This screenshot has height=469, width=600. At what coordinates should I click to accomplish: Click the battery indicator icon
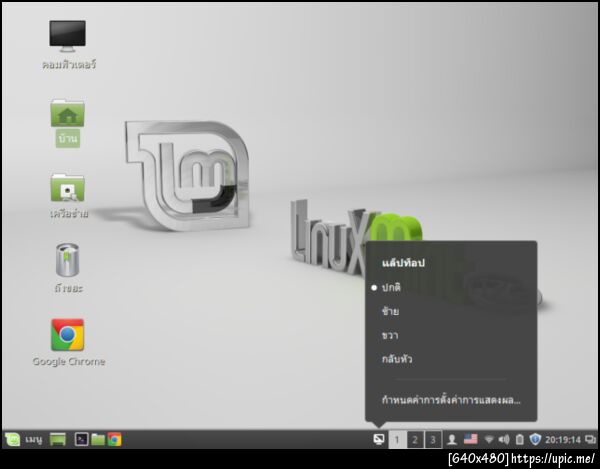tap(519, 440)
